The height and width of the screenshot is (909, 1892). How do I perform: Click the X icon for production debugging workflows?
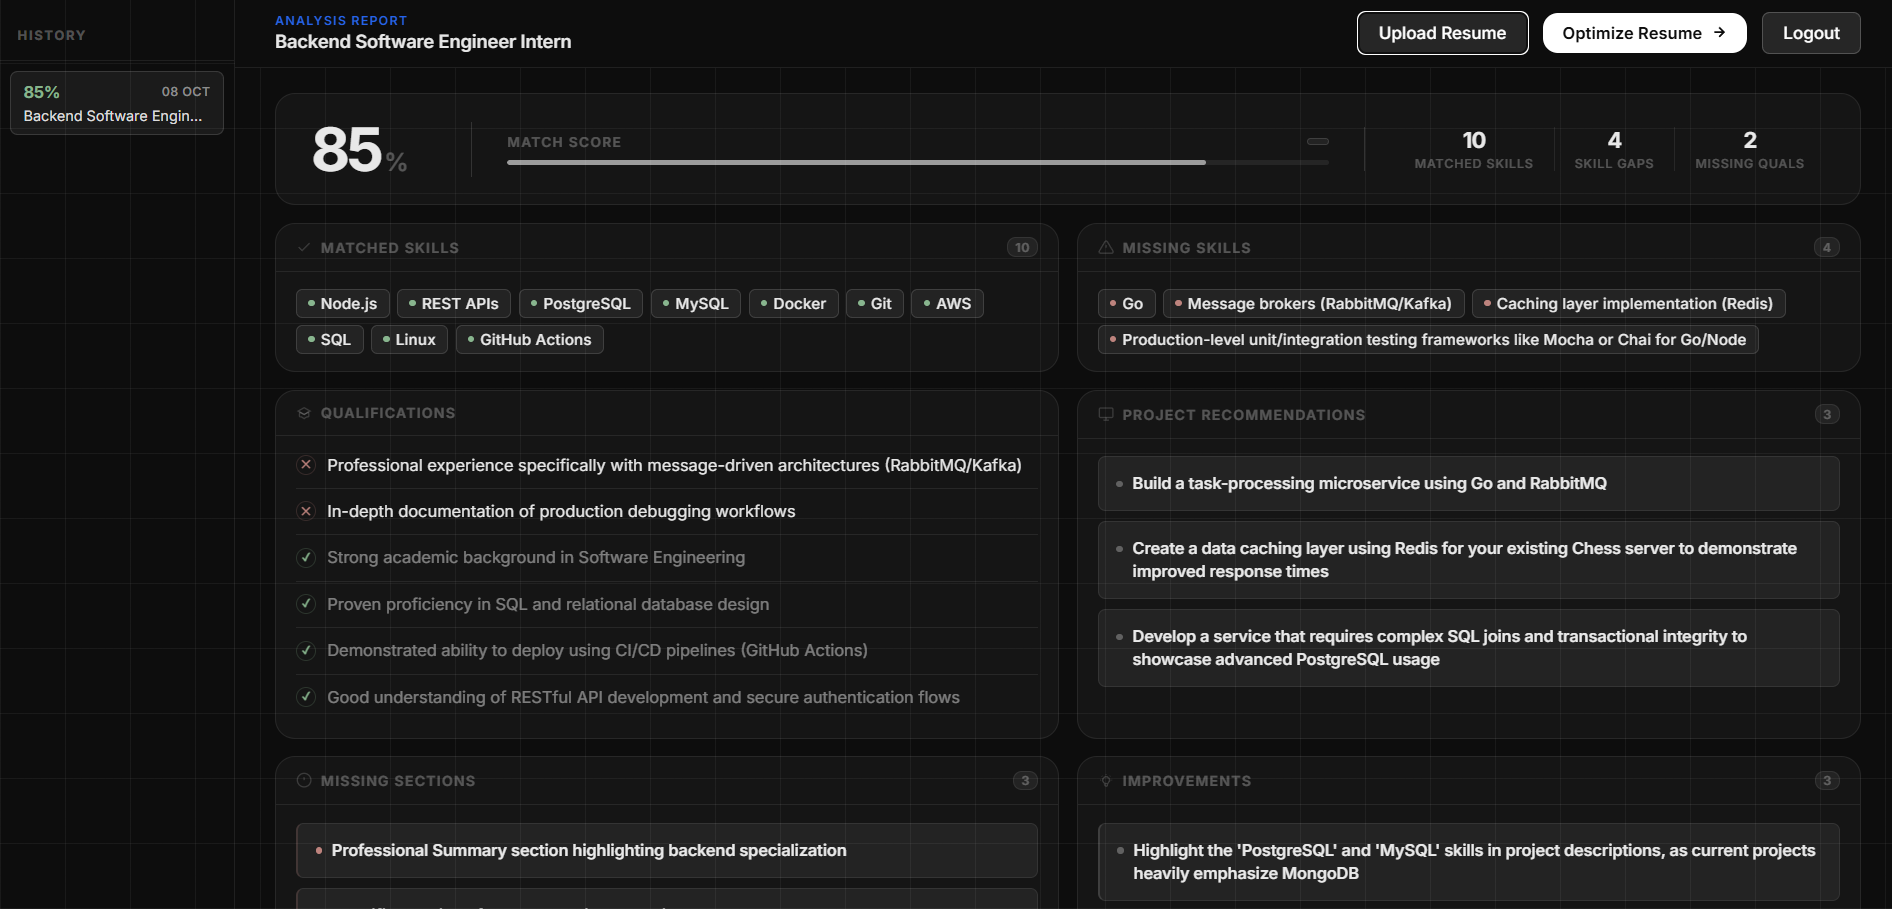click(x=306, y=511)
